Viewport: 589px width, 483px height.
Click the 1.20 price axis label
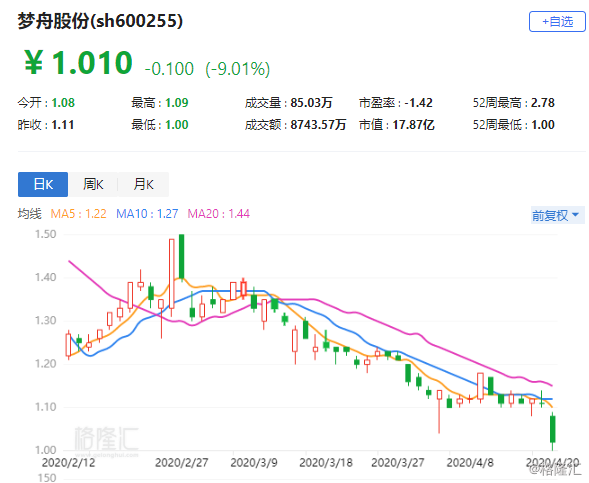point(45,364)
